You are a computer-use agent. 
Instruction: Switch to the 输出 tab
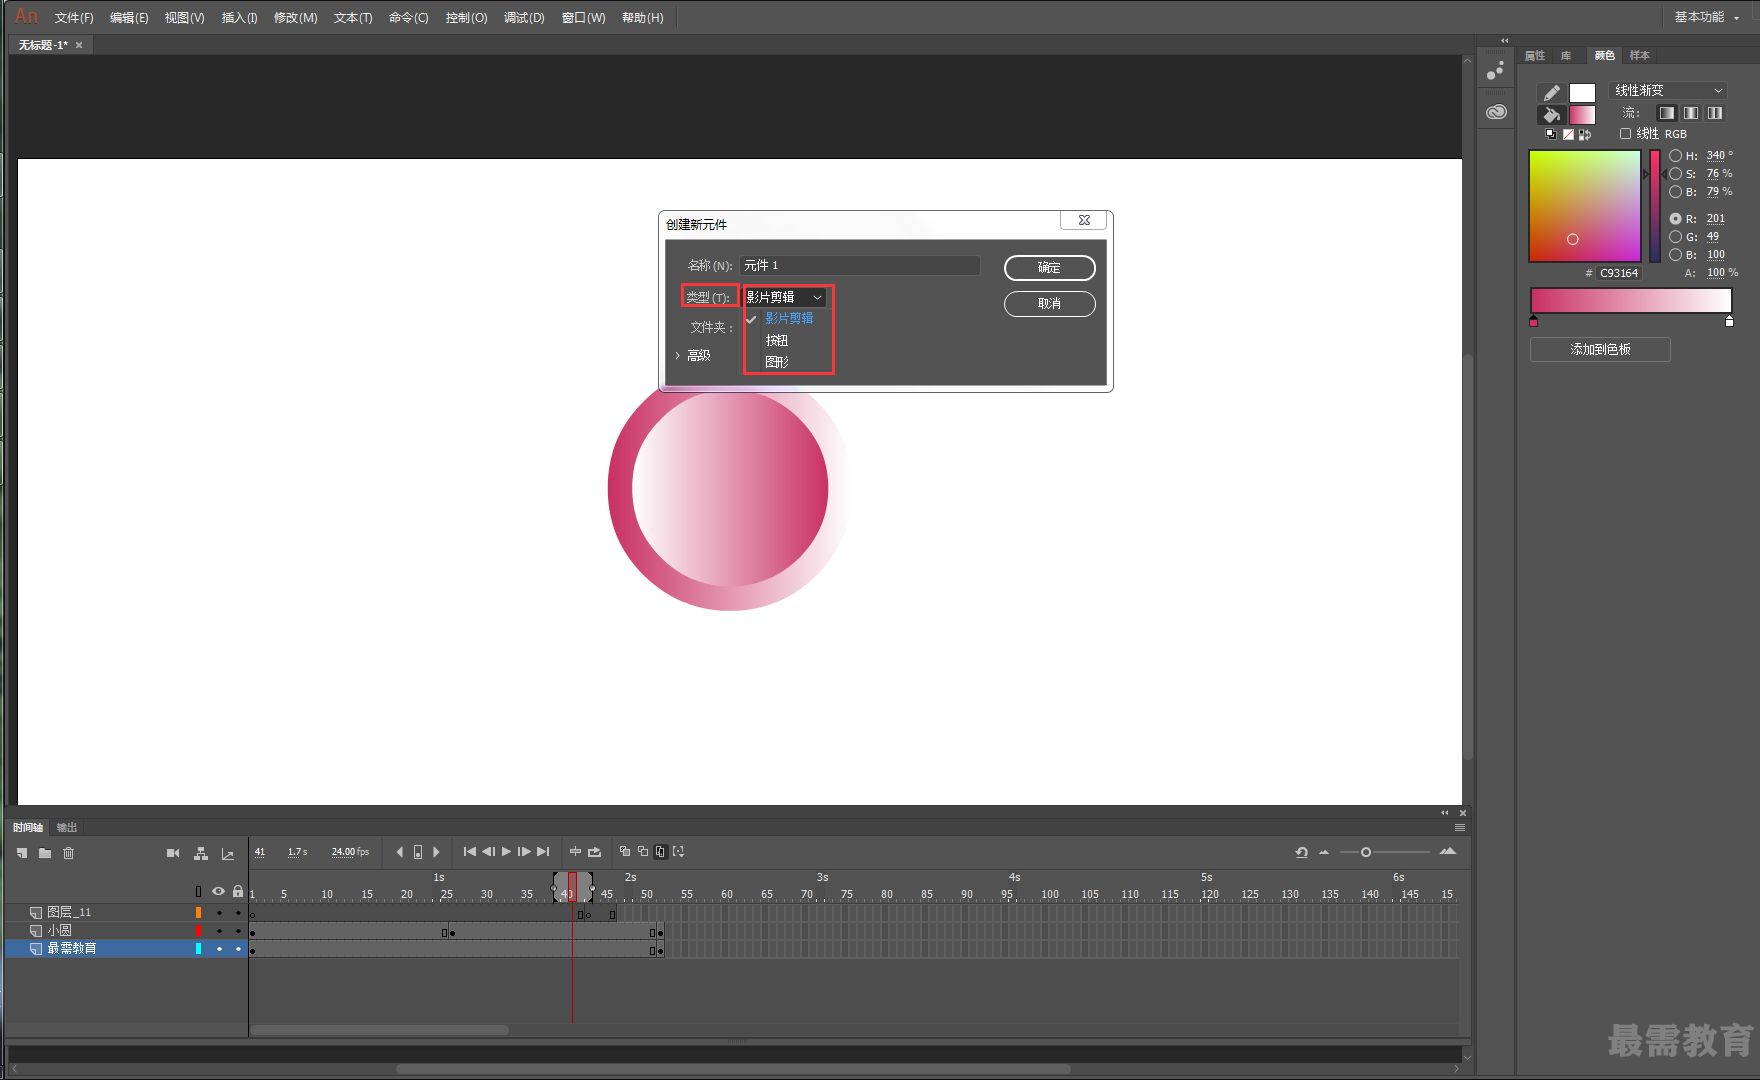coord(67,828)
